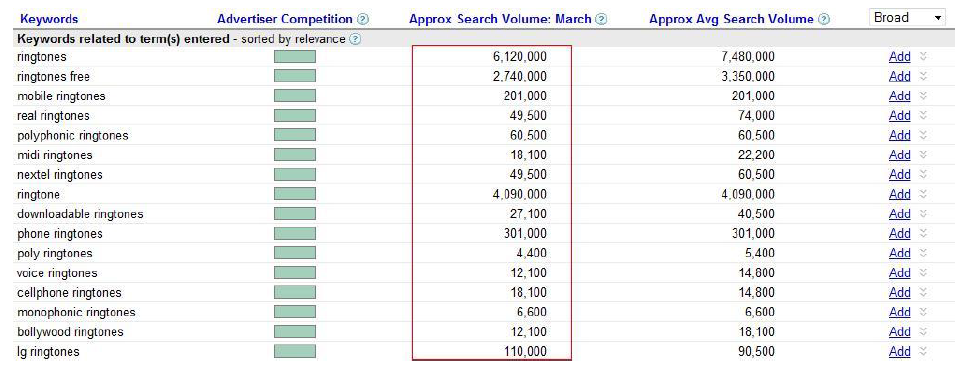Image resolution: width=971 pixels, height=383 pixels.
Task: Add the mobile ringtones keyword
Action: click(x=899, y=96)
